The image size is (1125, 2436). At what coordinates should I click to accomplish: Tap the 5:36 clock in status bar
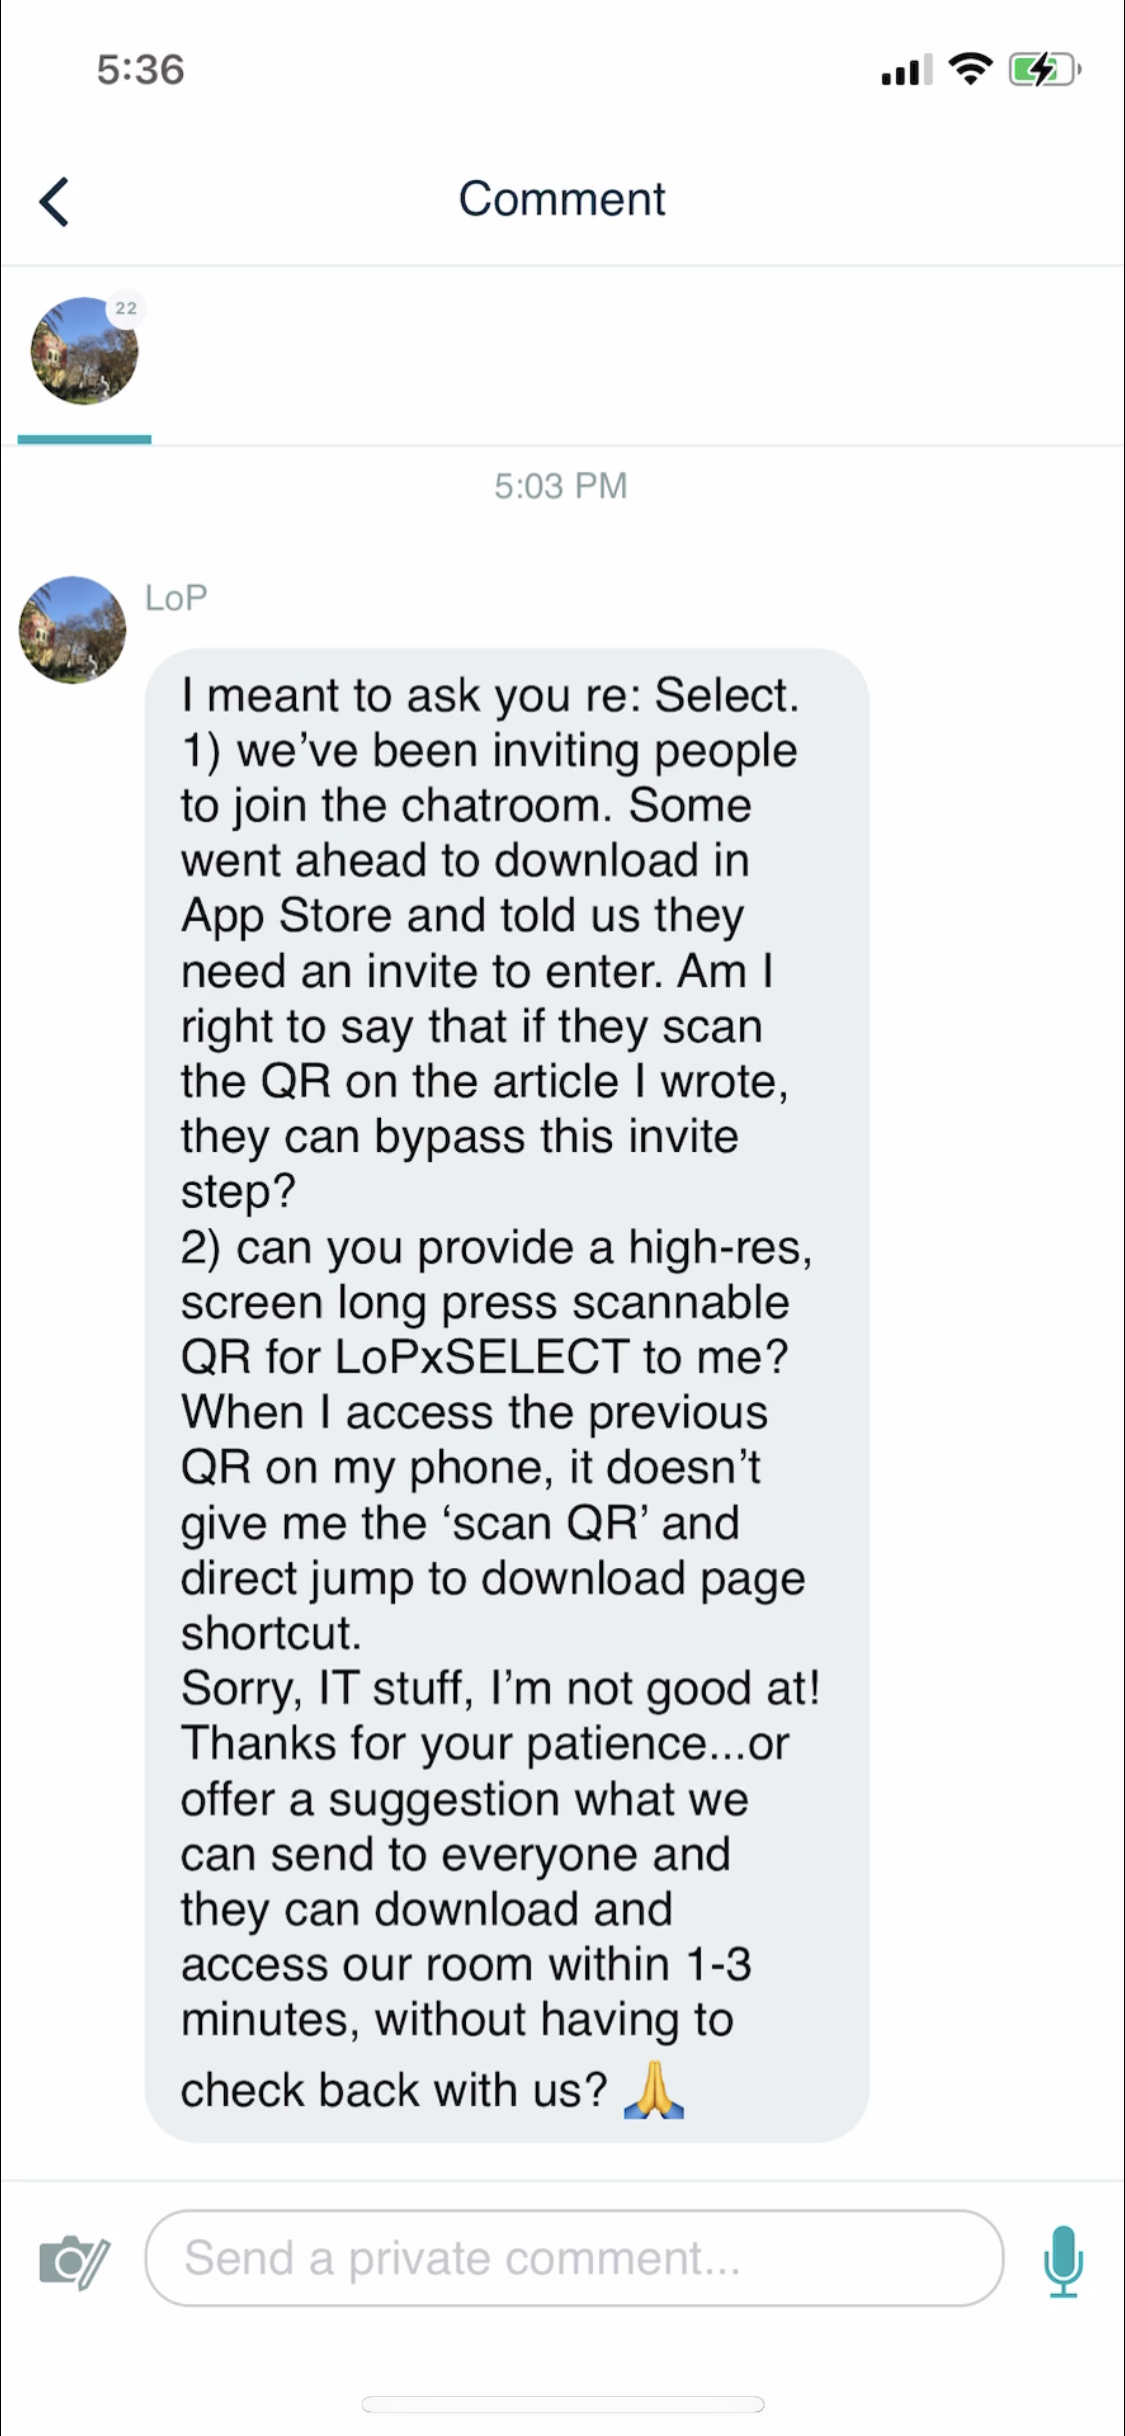pyautogui.click(x=140, y=70)
